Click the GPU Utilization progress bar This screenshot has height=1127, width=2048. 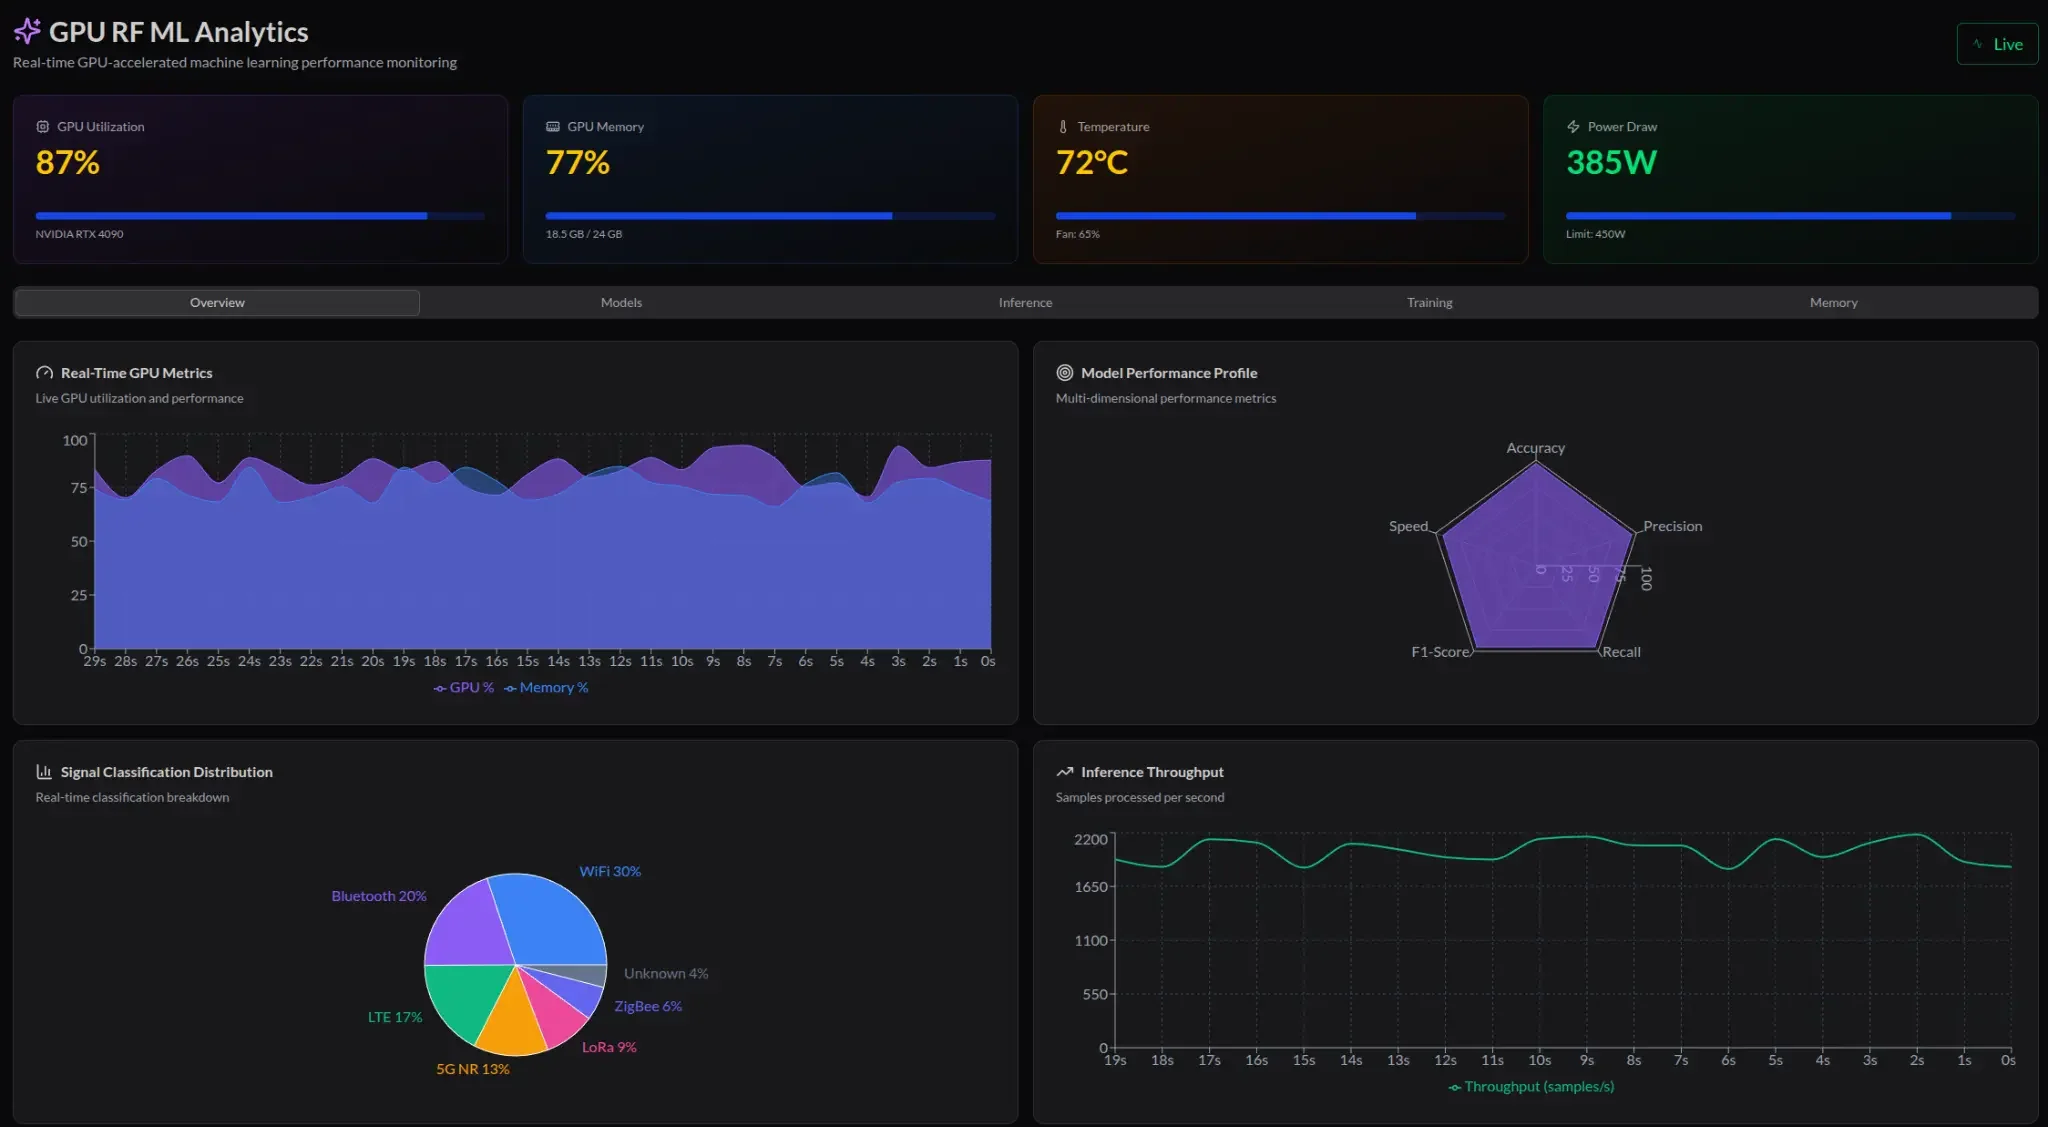260,216
